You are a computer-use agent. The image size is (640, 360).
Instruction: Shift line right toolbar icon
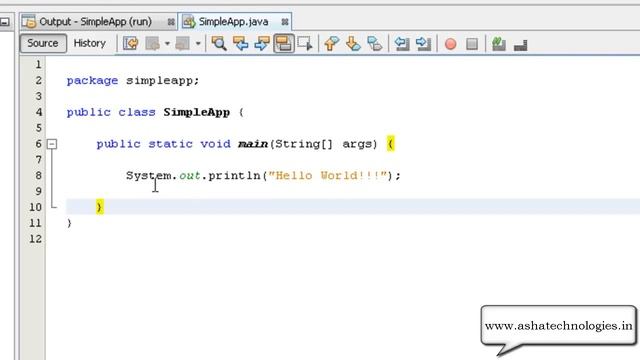[424, 43]
